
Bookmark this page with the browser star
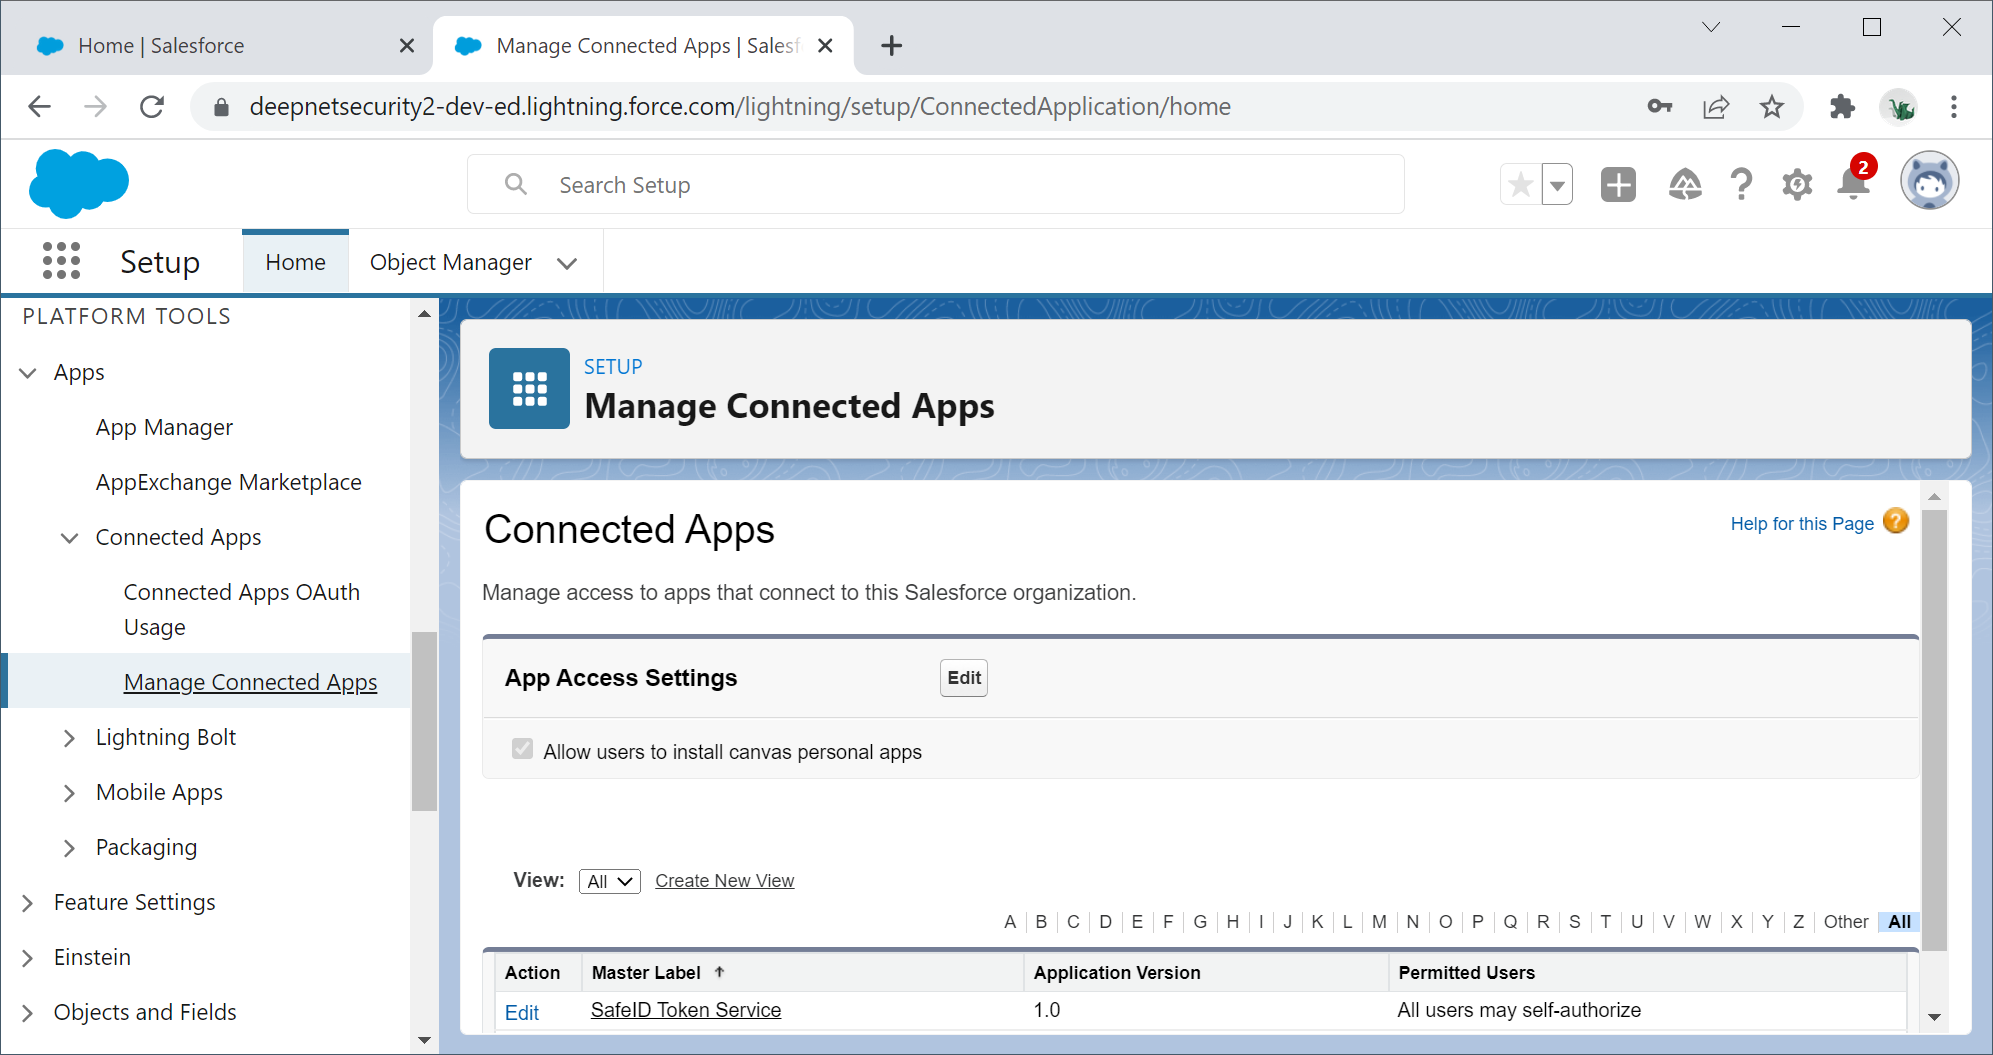click(x=1771, y=107)
